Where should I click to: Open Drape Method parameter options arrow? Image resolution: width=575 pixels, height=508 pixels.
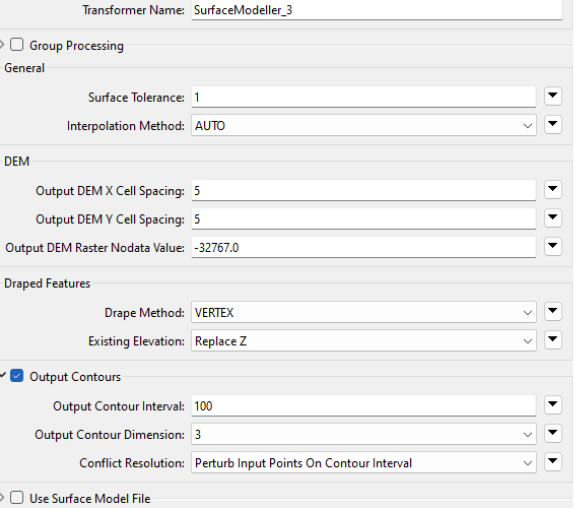tap(553, 312)
